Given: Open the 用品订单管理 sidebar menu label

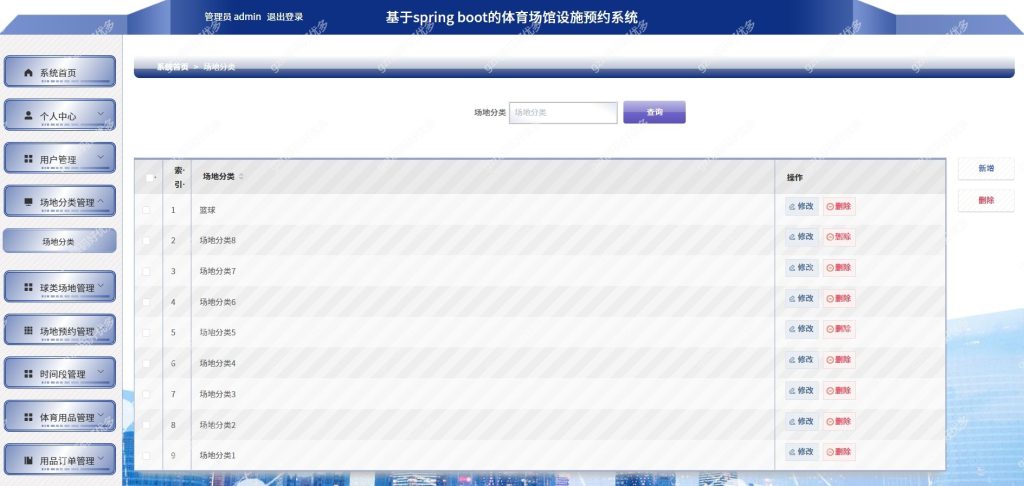Looking at the screenshot, I should (67, 461).
